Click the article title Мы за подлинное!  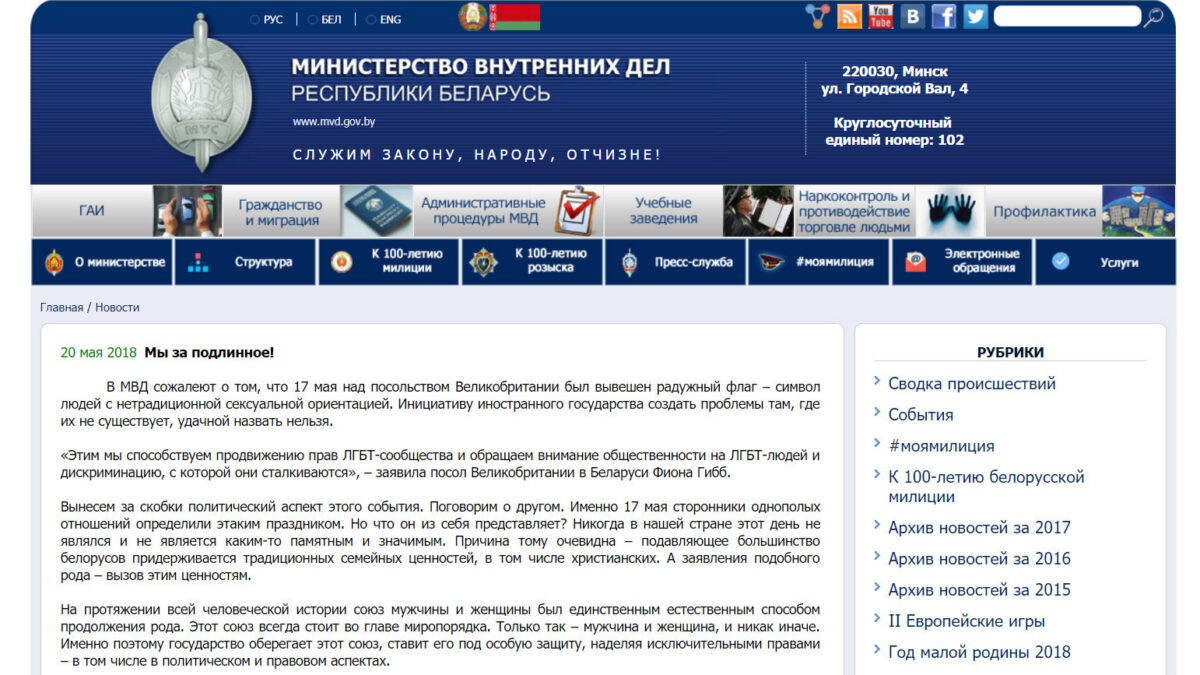click(x=209, y=352)
